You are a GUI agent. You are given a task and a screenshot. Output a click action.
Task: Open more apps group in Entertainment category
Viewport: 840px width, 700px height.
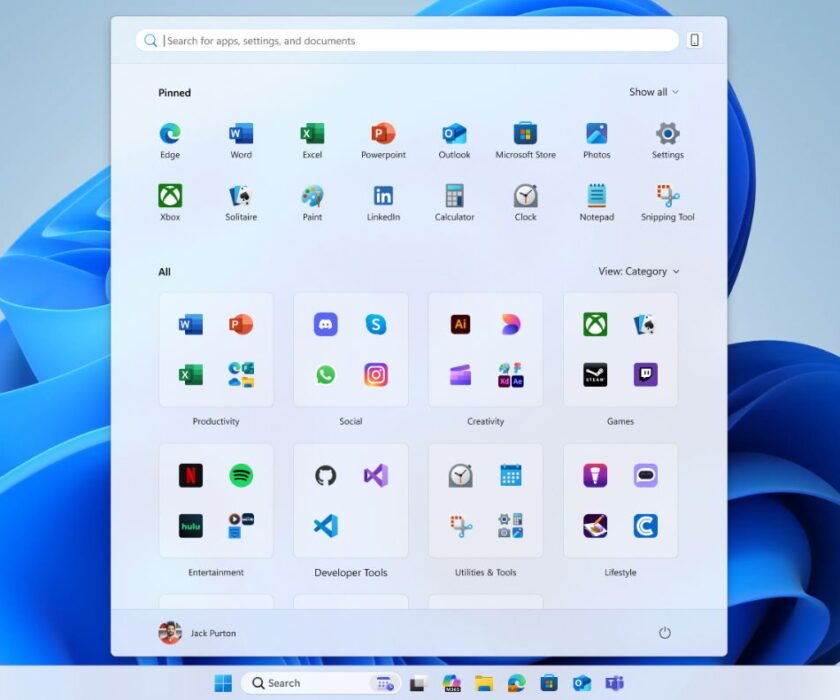(x=241, y=526)
